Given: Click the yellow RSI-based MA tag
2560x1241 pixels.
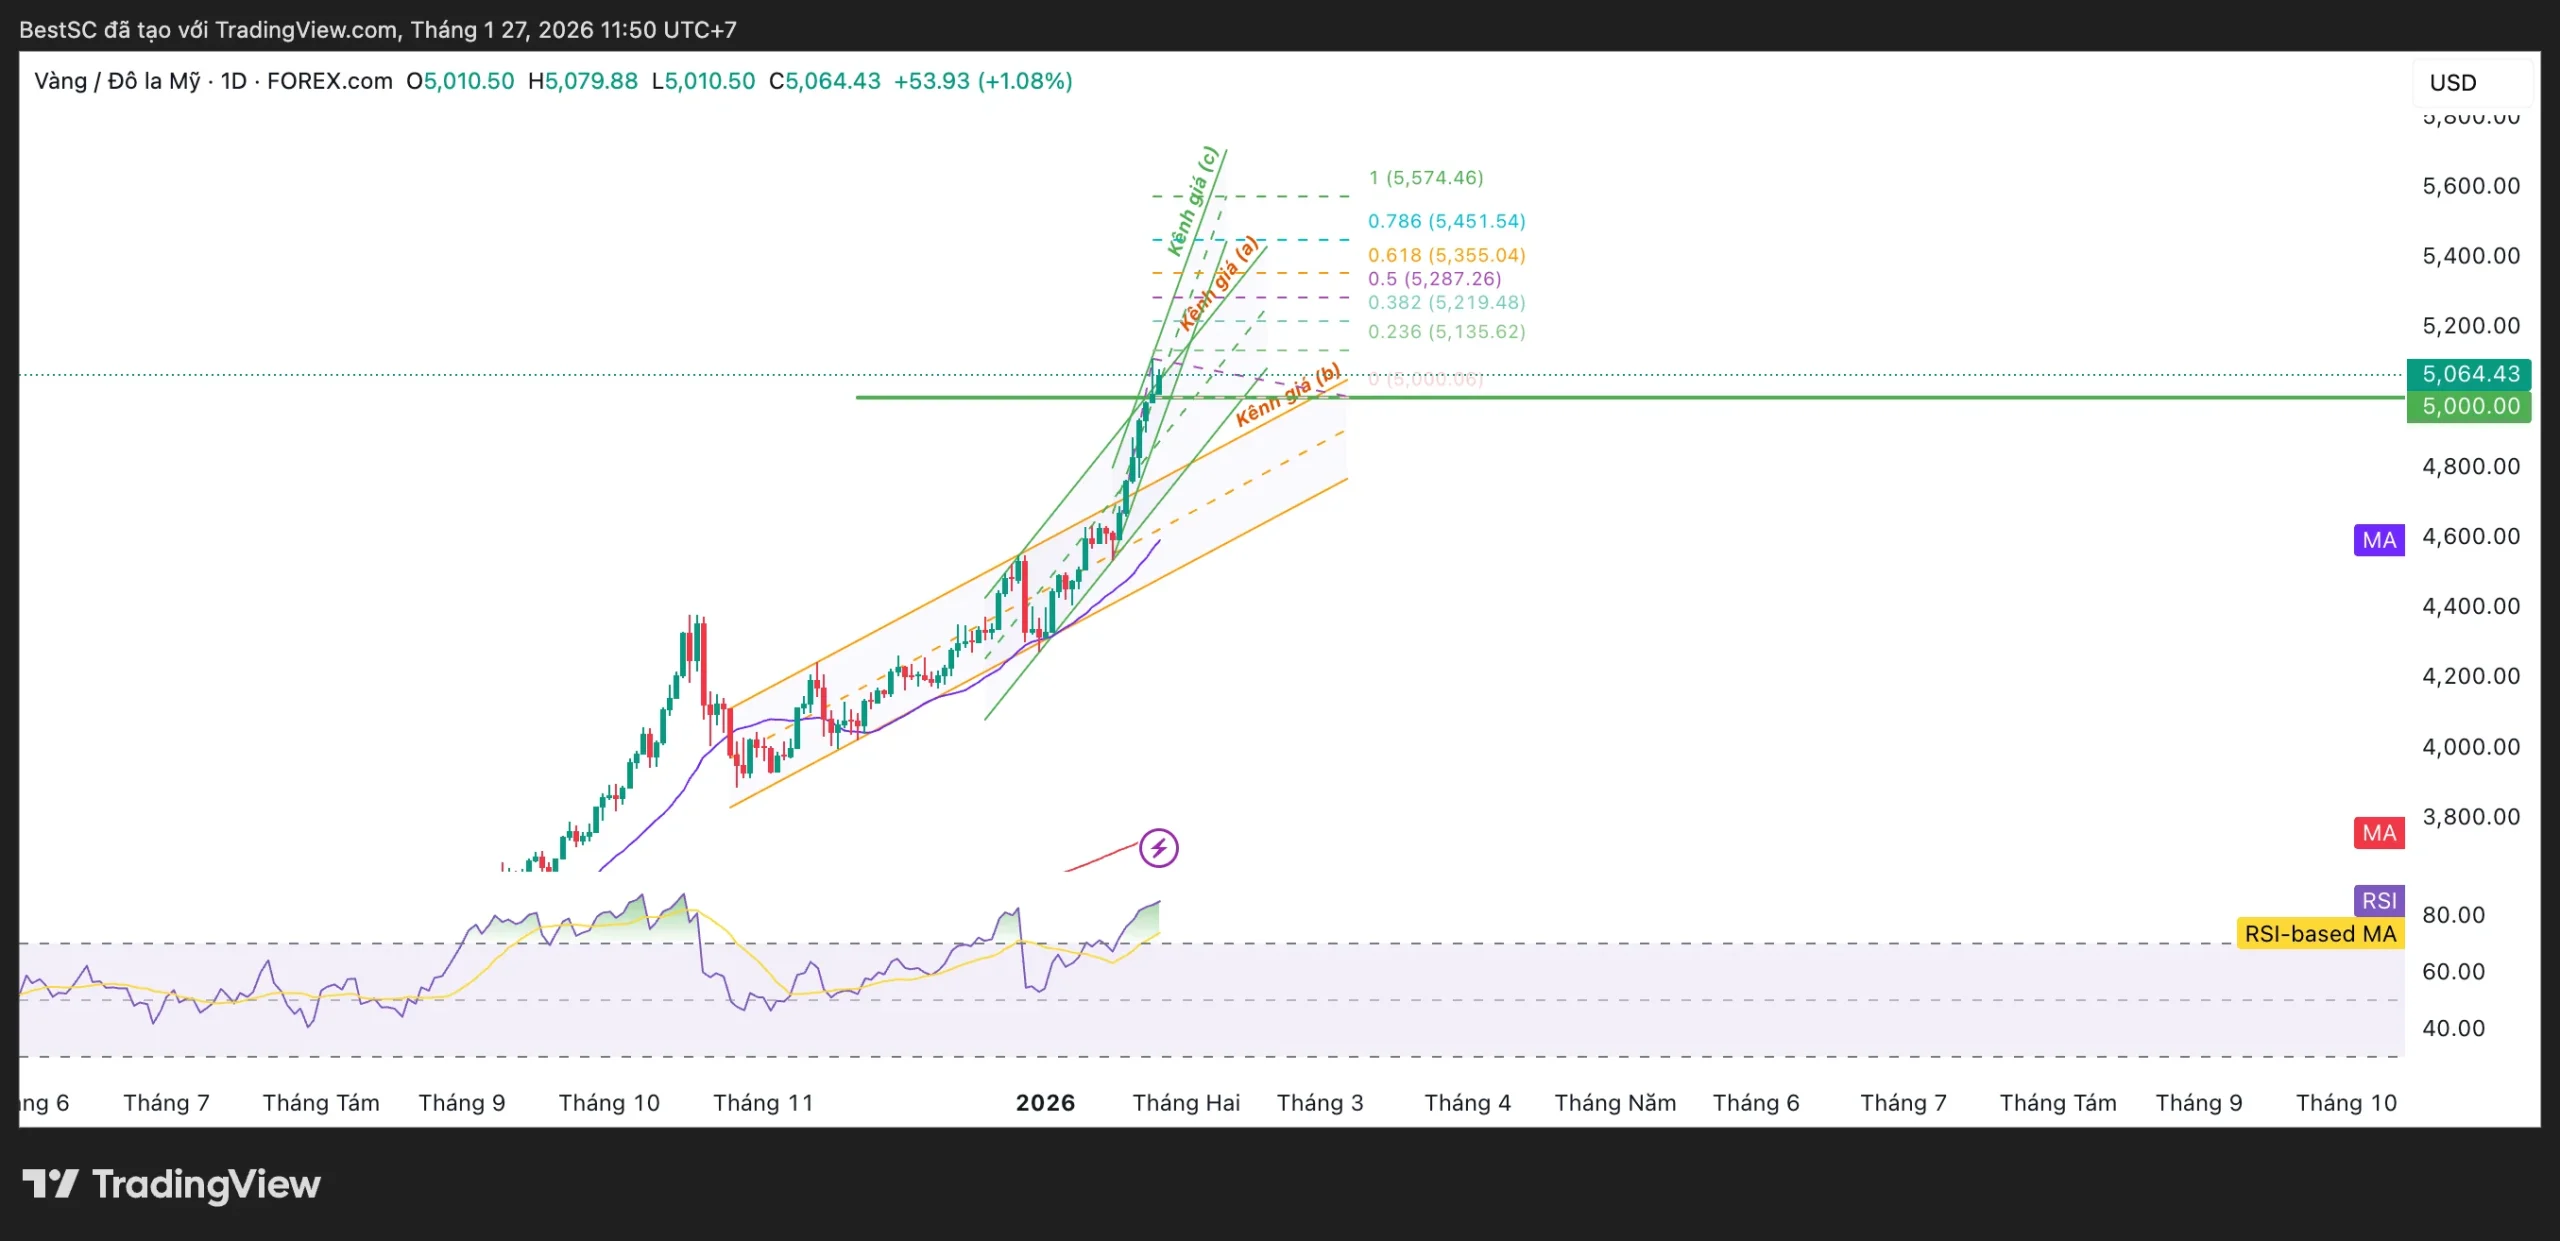Looking at the screenshot, I should pos(2319,934).
